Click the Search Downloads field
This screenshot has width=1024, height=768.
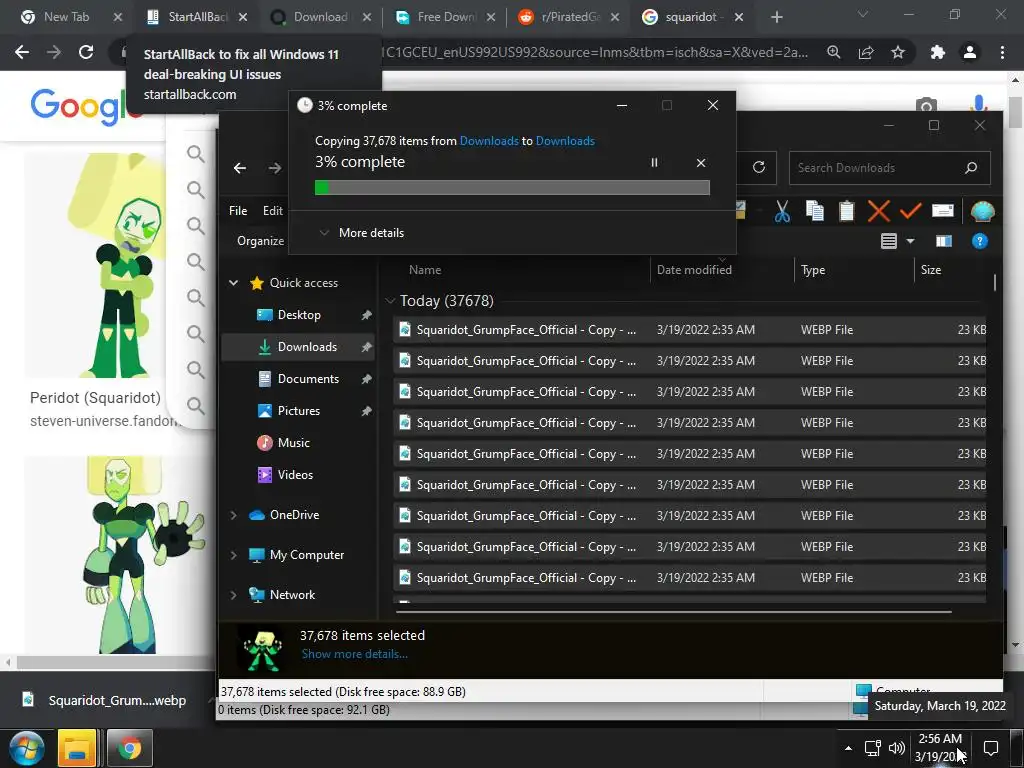click(x=889, y=168)
